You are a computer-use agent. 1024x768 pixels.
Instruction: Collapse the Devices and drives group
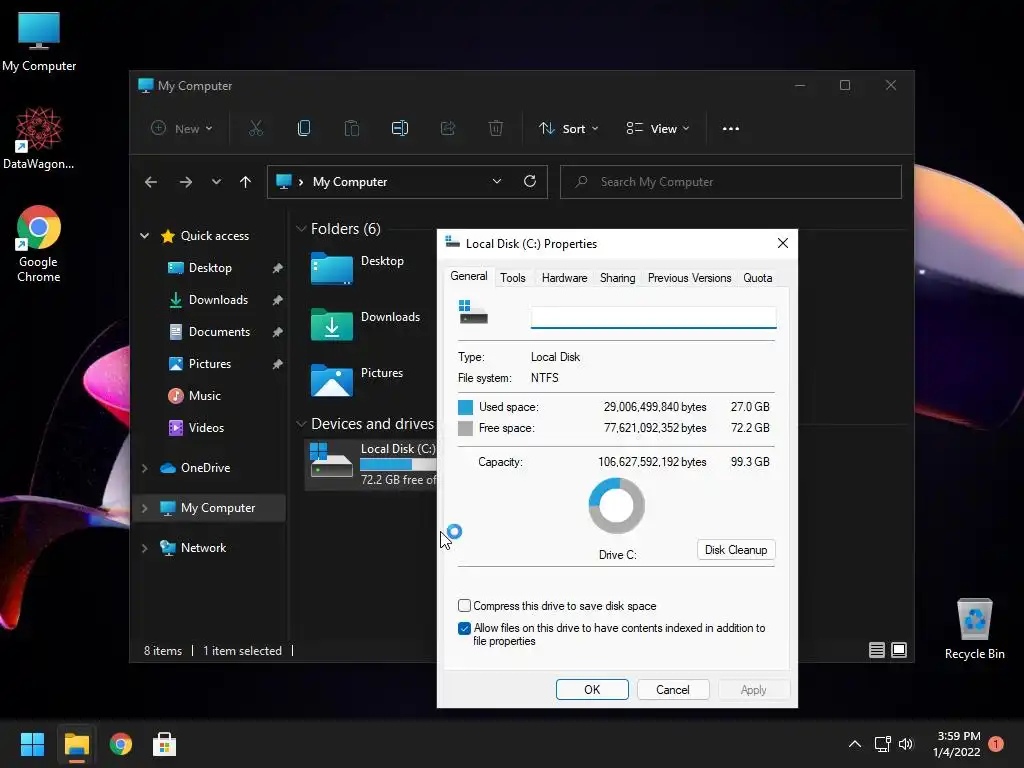tap(301, 424)
